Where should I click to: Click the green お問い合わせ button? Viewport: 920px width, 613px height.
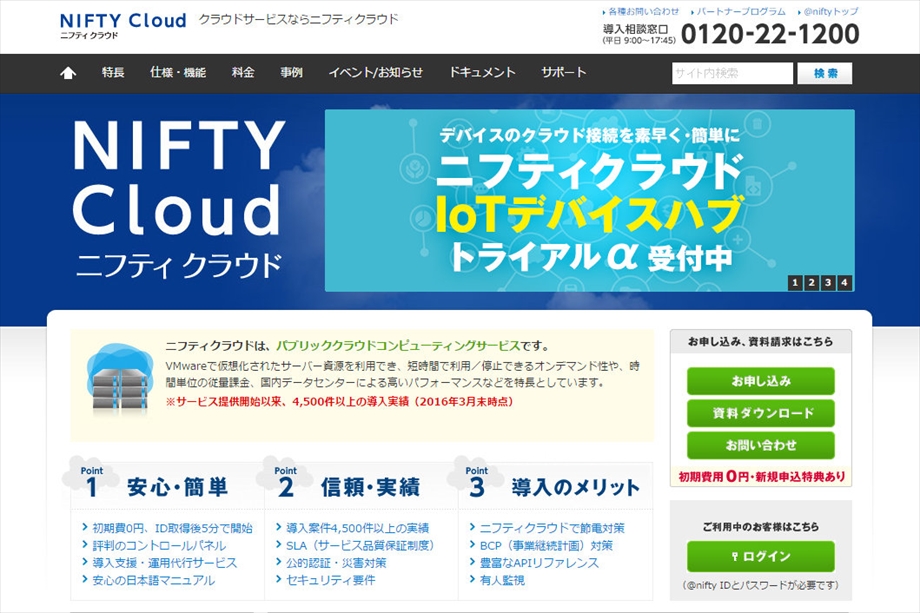(x=760, y=445)
